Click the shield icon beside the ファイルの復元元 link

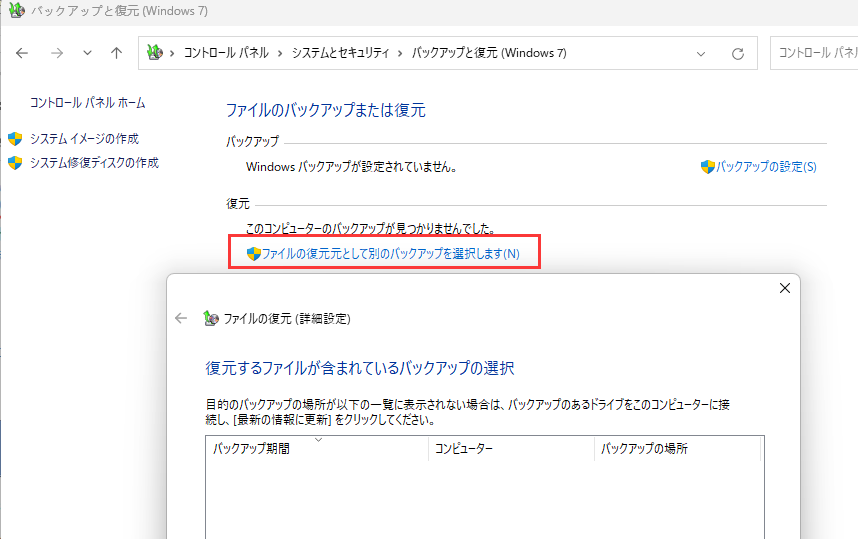pyautogui.click(x=253, y=254)
